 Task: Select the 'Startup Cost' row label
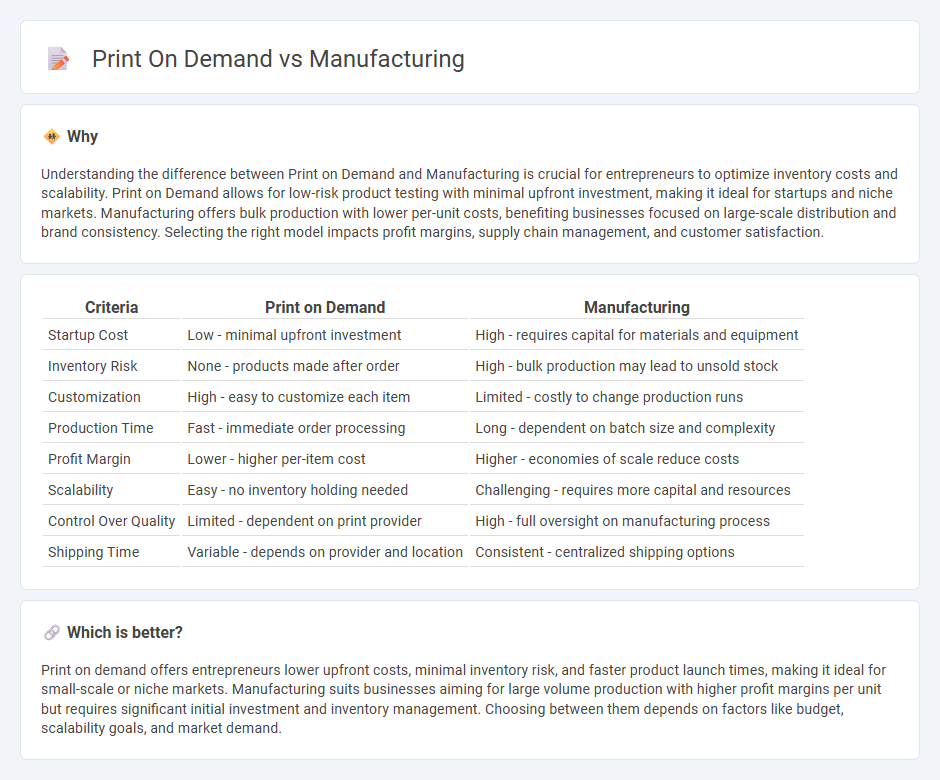(x=88, y=335)
